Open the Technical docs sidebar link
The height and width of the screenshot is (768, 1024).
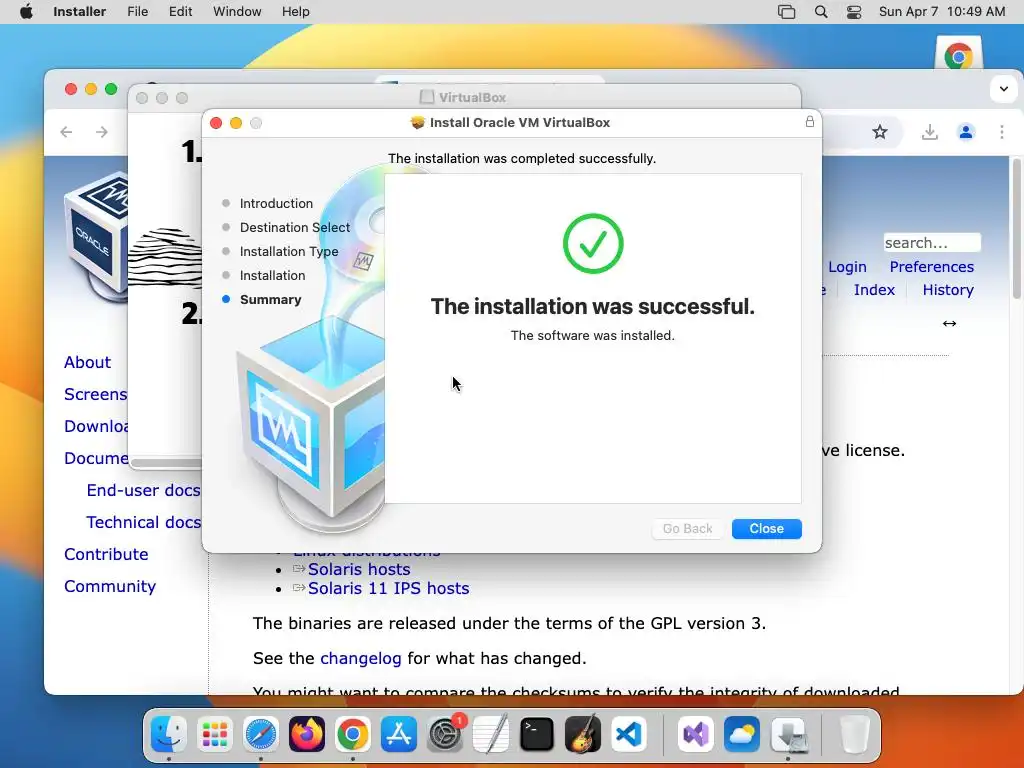coord(144,522)
